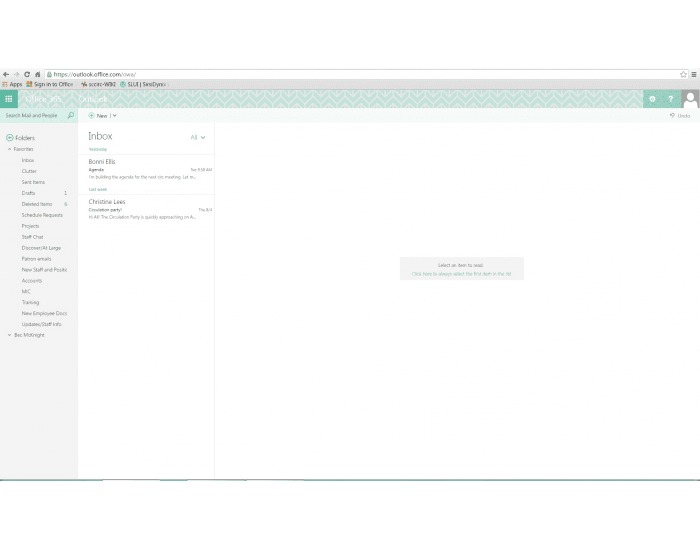Open the sccirc-WIKI bookmark
700x550 pixels.
pos(99,84)
